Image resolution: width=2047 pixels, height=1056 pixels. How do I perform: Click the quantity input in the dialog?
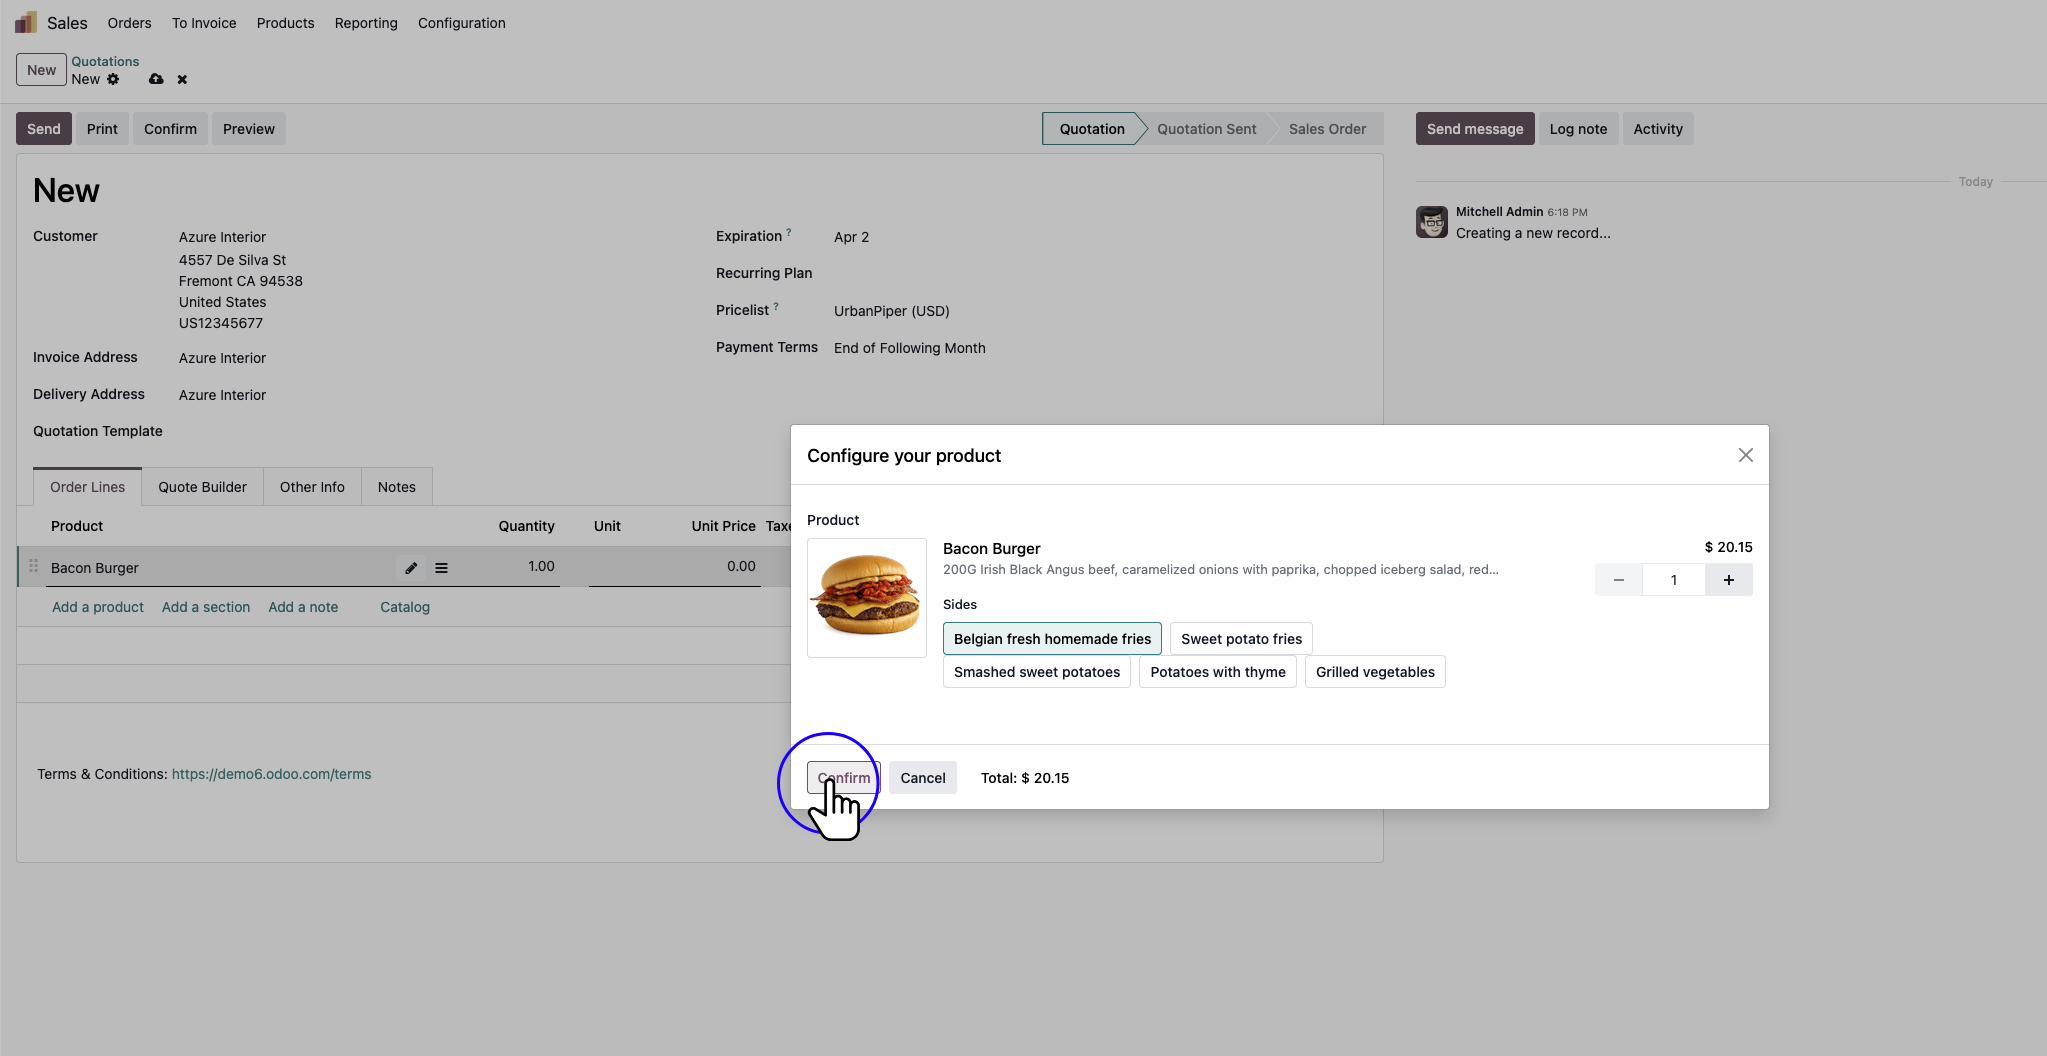(x=1674, y=579)
